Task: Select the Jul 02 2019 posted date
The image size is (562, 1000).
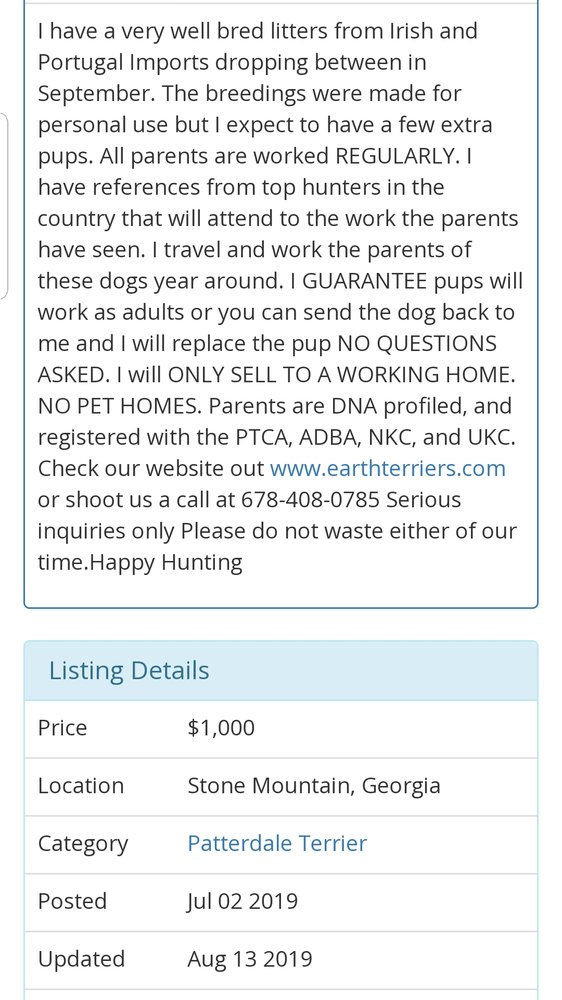Action: [x=242, y=902]
